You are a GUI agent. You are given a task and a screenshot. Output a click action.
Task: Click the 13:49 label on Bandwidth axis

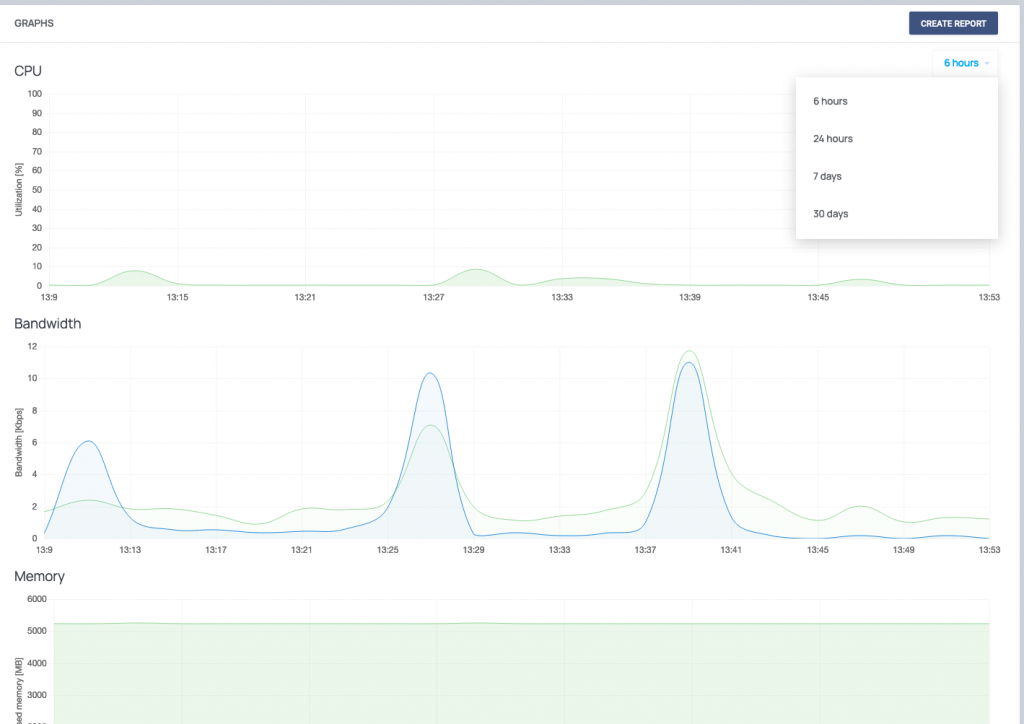tap(904, 550)
